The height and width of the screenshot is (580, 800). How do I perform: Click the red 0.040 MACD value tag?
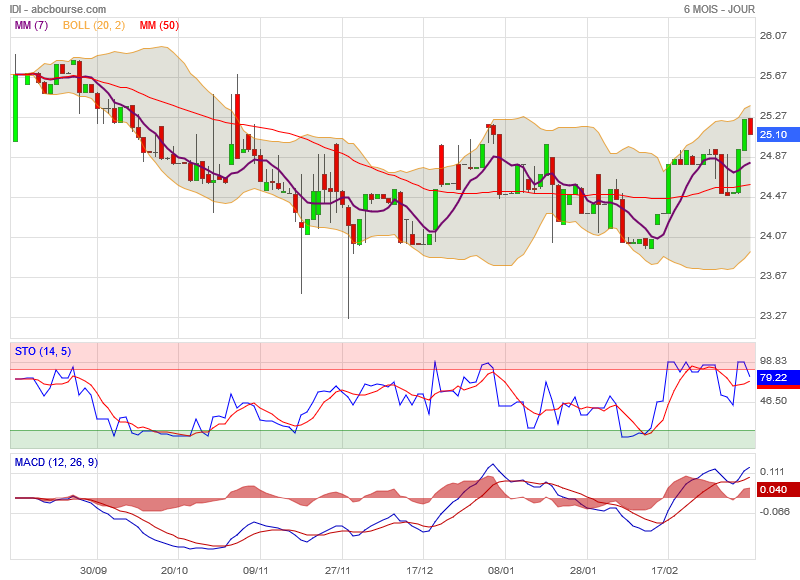pos(778,490)
